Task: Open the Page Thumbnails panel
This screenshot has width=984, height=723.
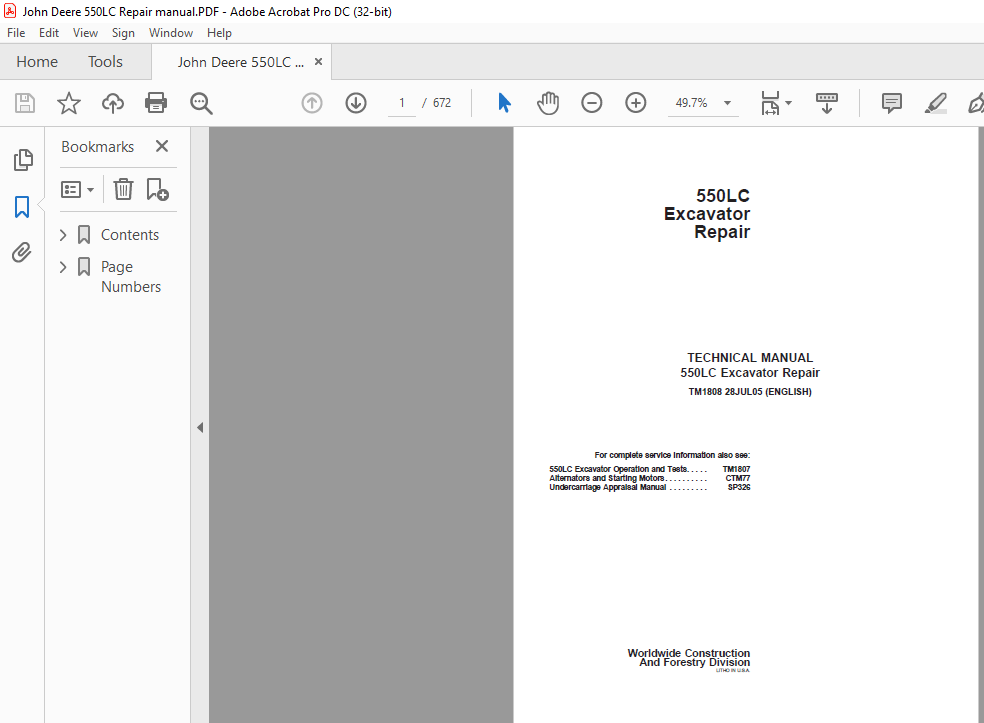Action: 23,159
